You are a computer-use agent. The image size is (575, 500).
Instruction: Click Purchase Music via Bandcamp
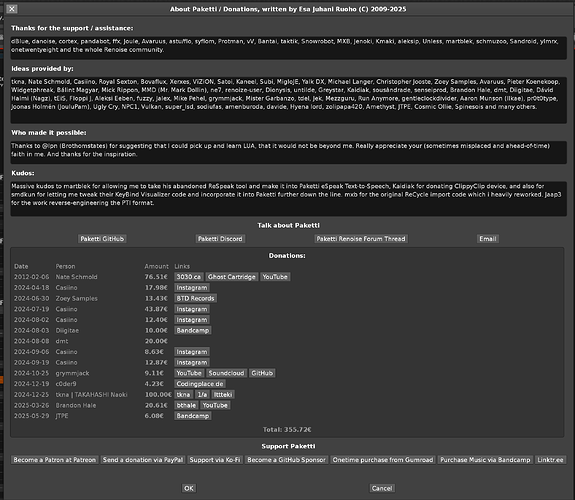(485, 460)
